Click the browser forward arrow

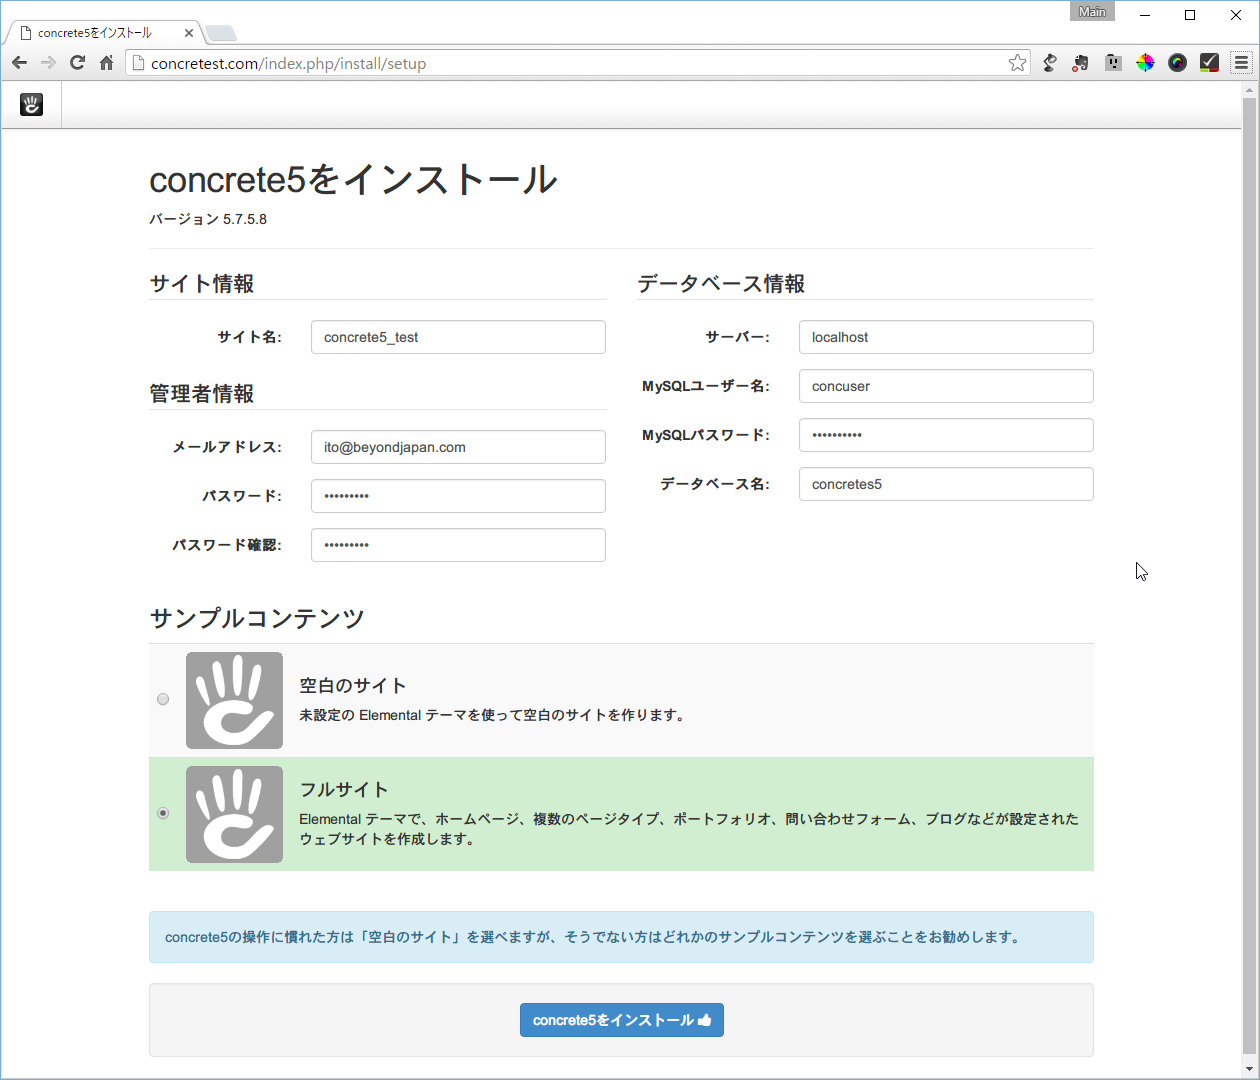pos(48,63)
